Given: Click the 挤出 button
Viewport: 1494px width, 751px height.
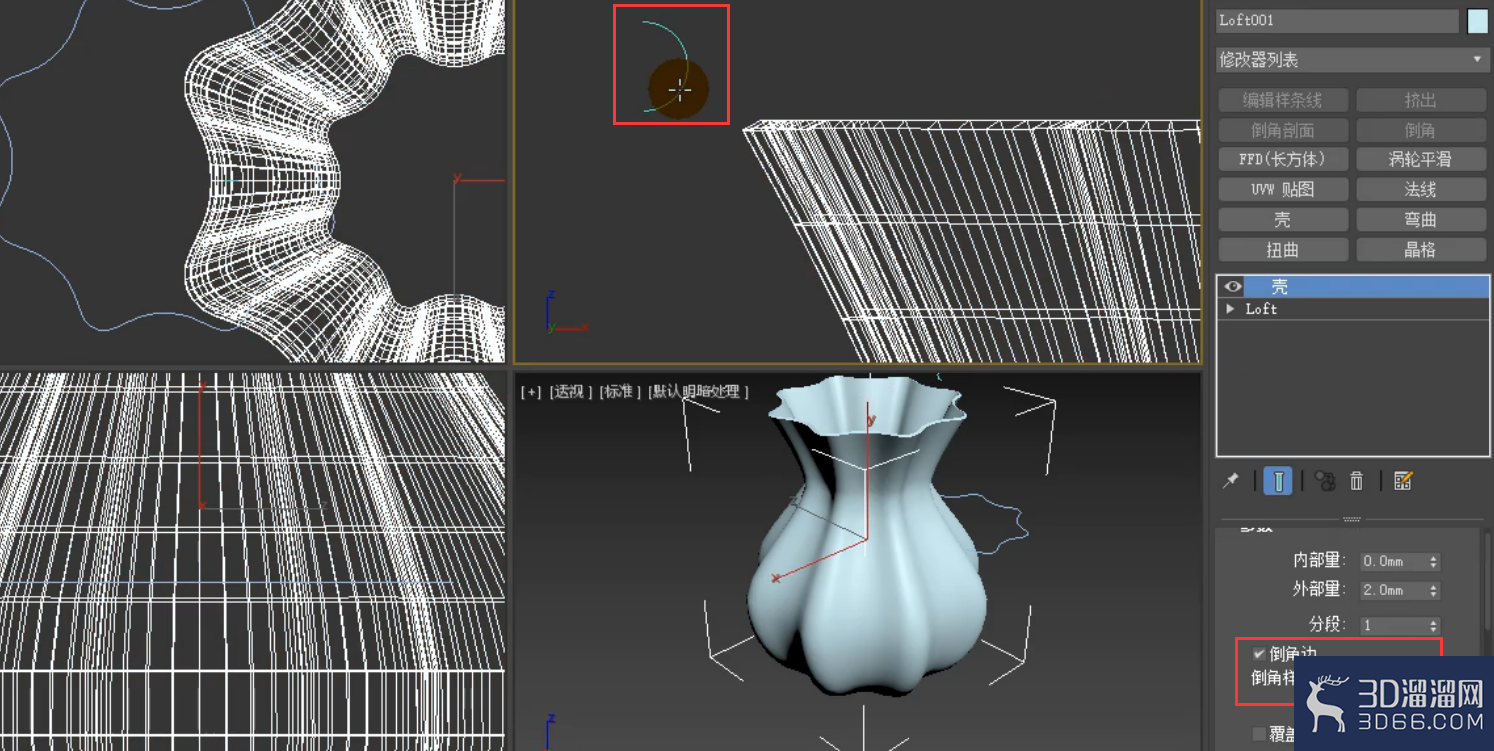Looking at the screenshot, I should coord(1421,100).
